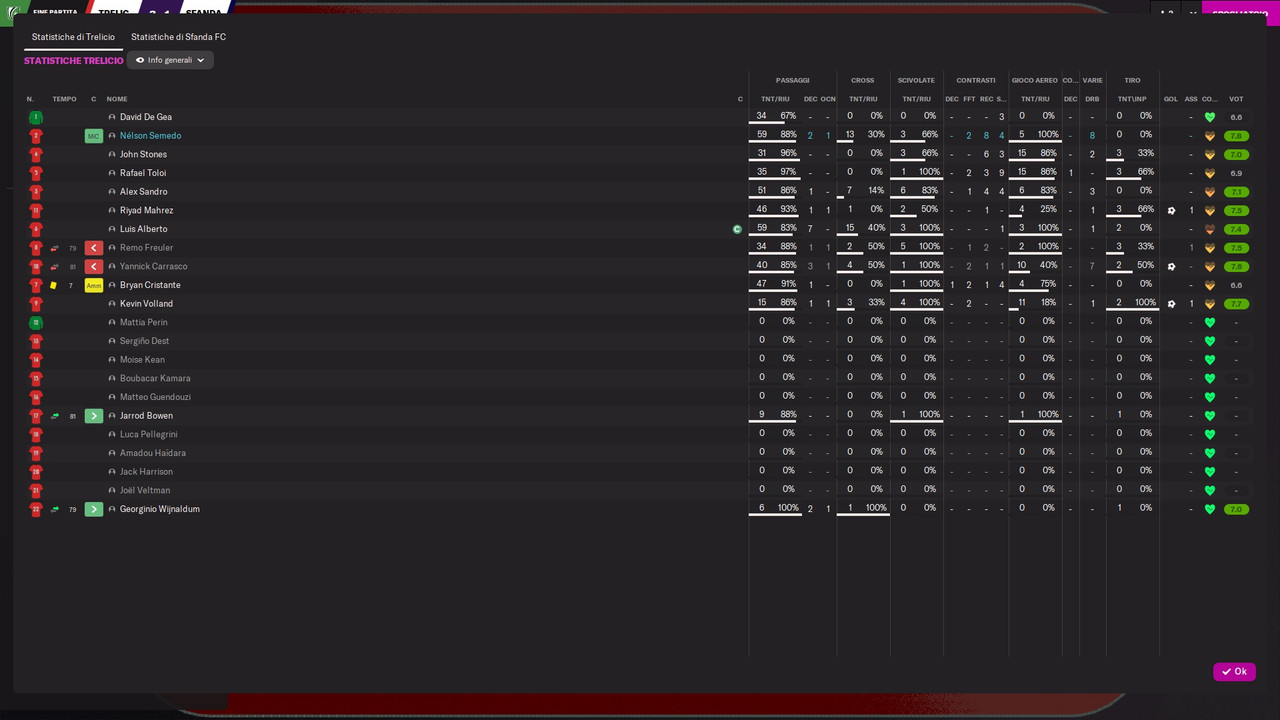
Task: Click the yellow Amm badge for Bryan Cristante
Action: point(94,285)
